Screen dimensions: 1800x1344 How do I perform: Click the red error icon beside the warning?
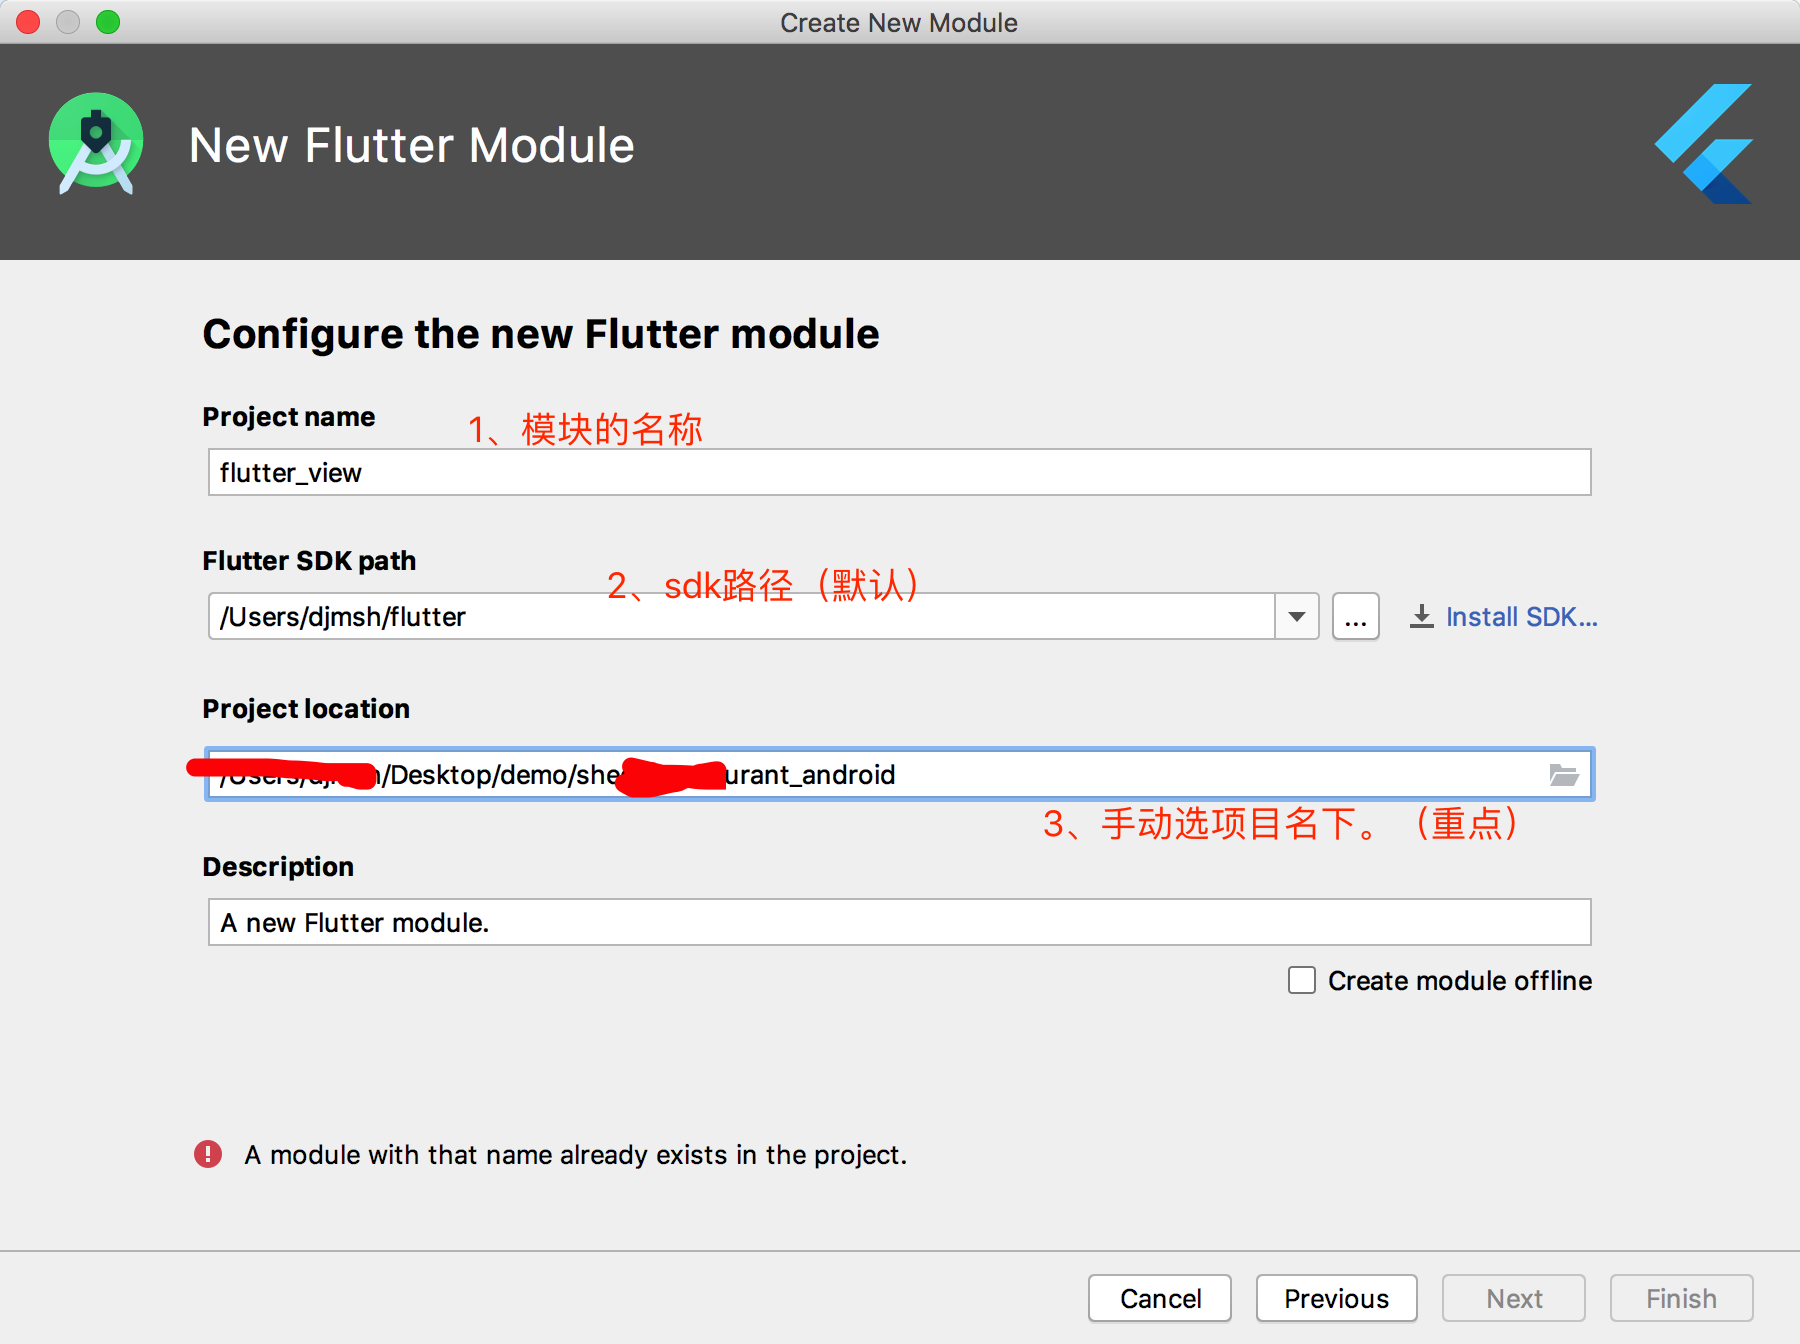point(208,1154)
